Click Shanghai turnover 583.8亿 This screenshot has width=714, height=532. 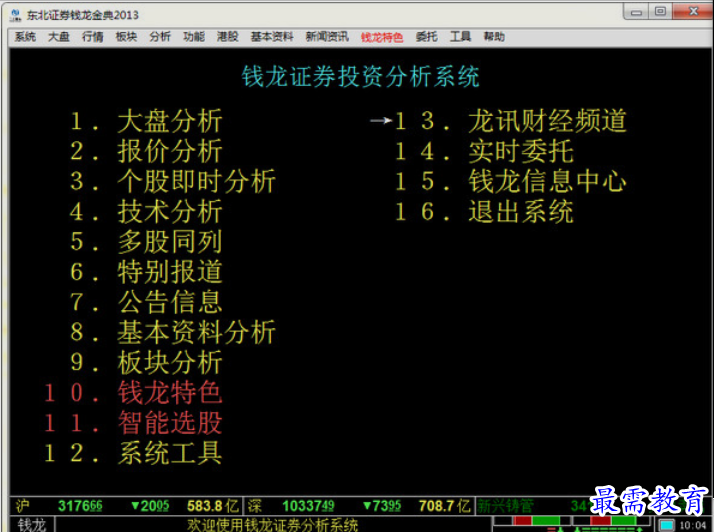(x=213, y=506)
